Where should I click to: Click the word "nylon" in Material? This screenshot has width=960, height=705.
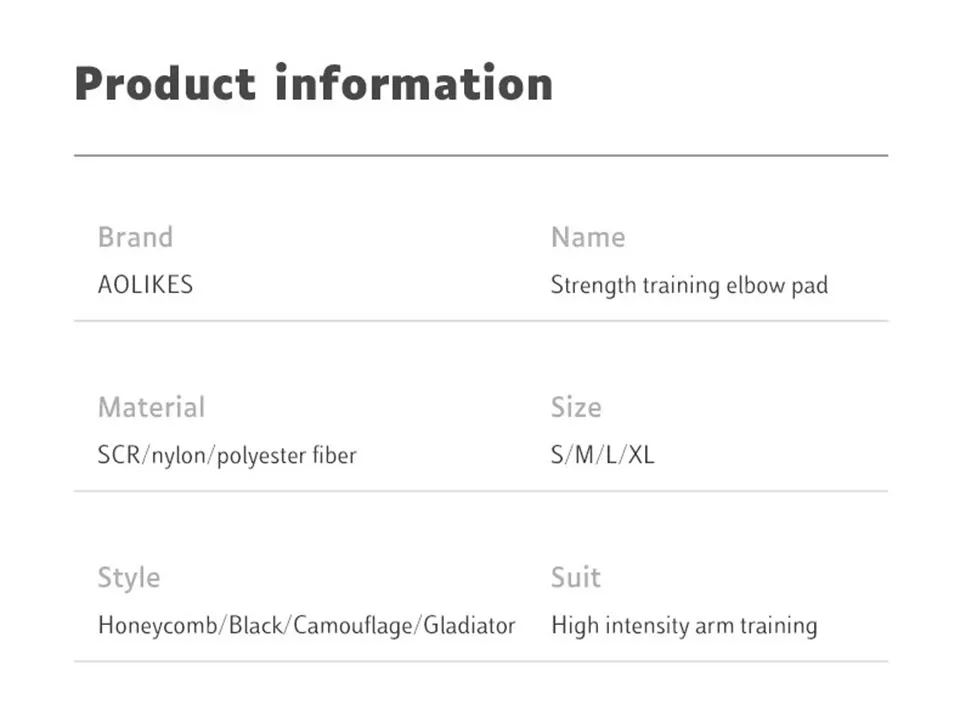180,457
